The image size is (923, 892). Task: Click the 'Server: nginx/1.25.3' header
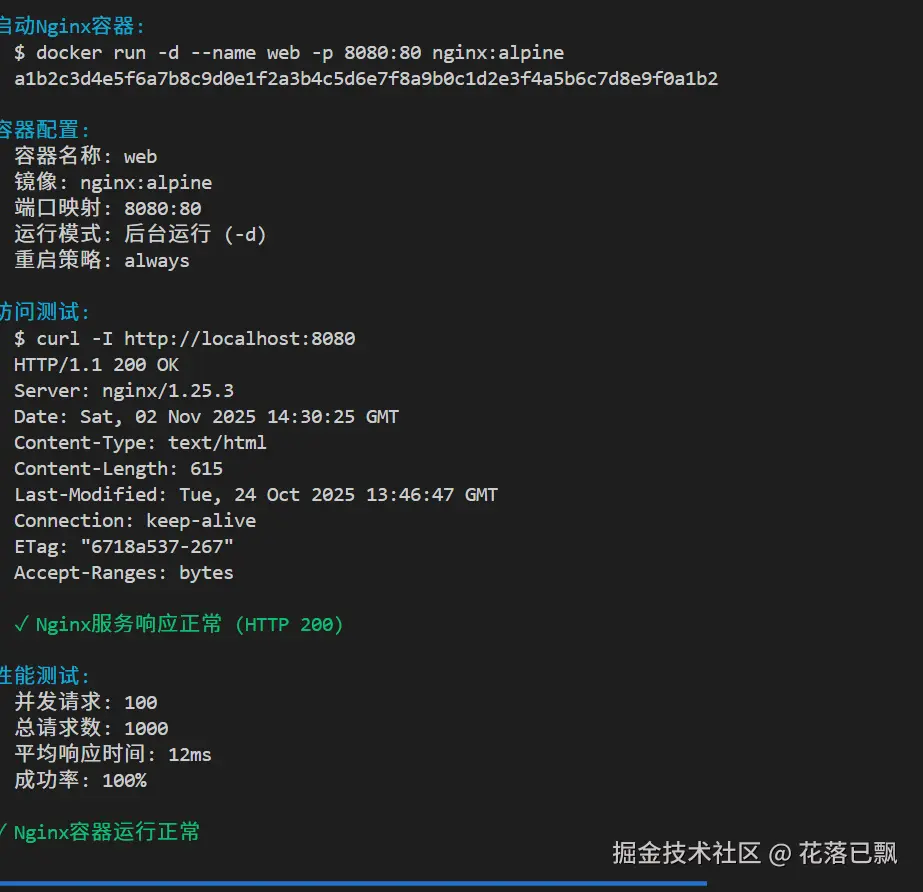(124, 390)
